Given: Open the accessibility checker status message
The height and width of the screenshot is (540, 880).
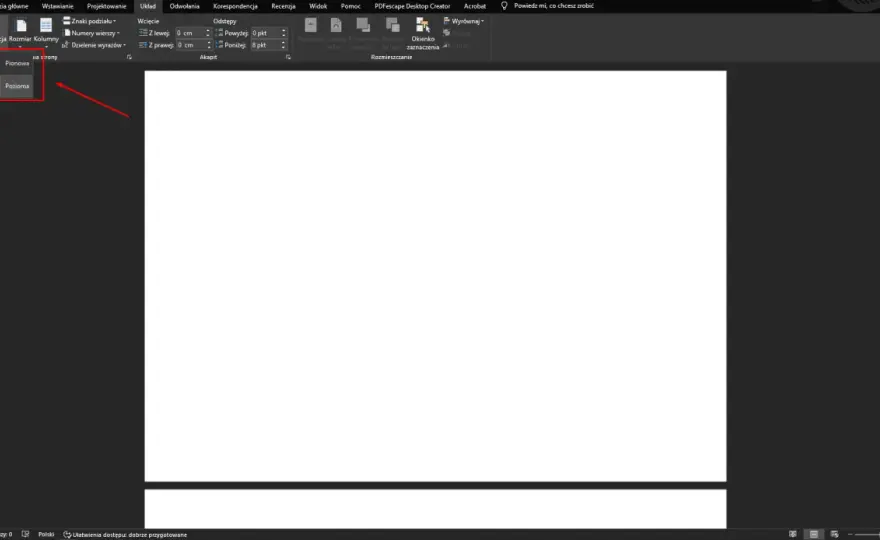Looking at the screenshot, I should click(125, 534).
